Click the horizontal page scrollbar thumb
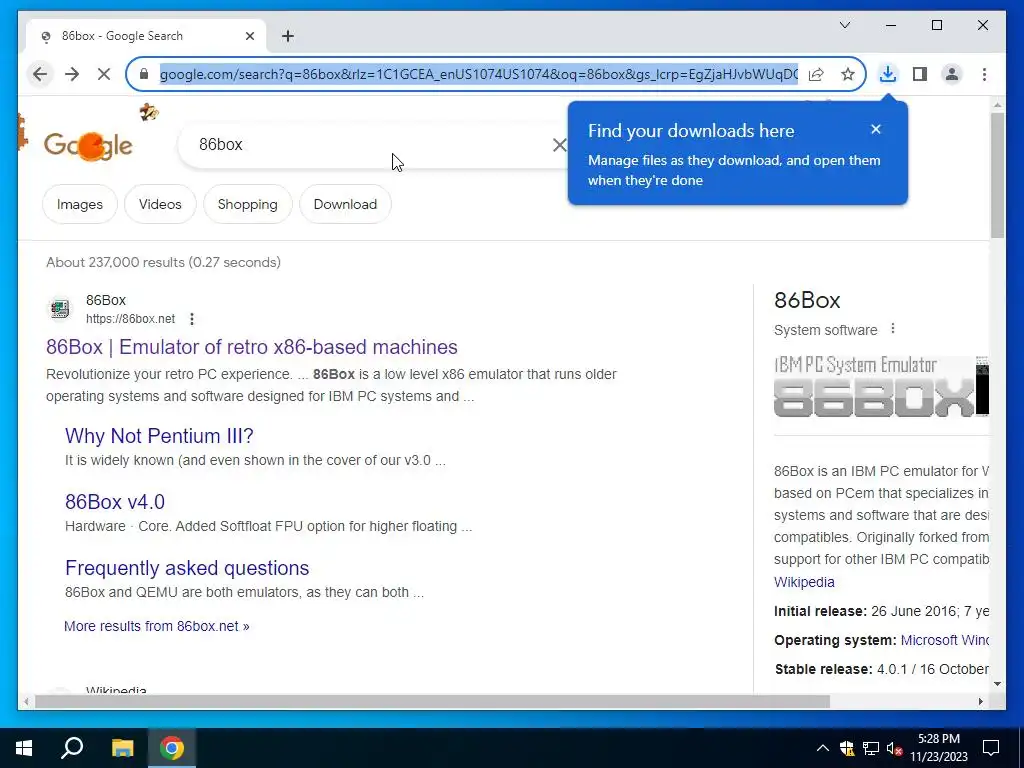 [x=432, y=701]
